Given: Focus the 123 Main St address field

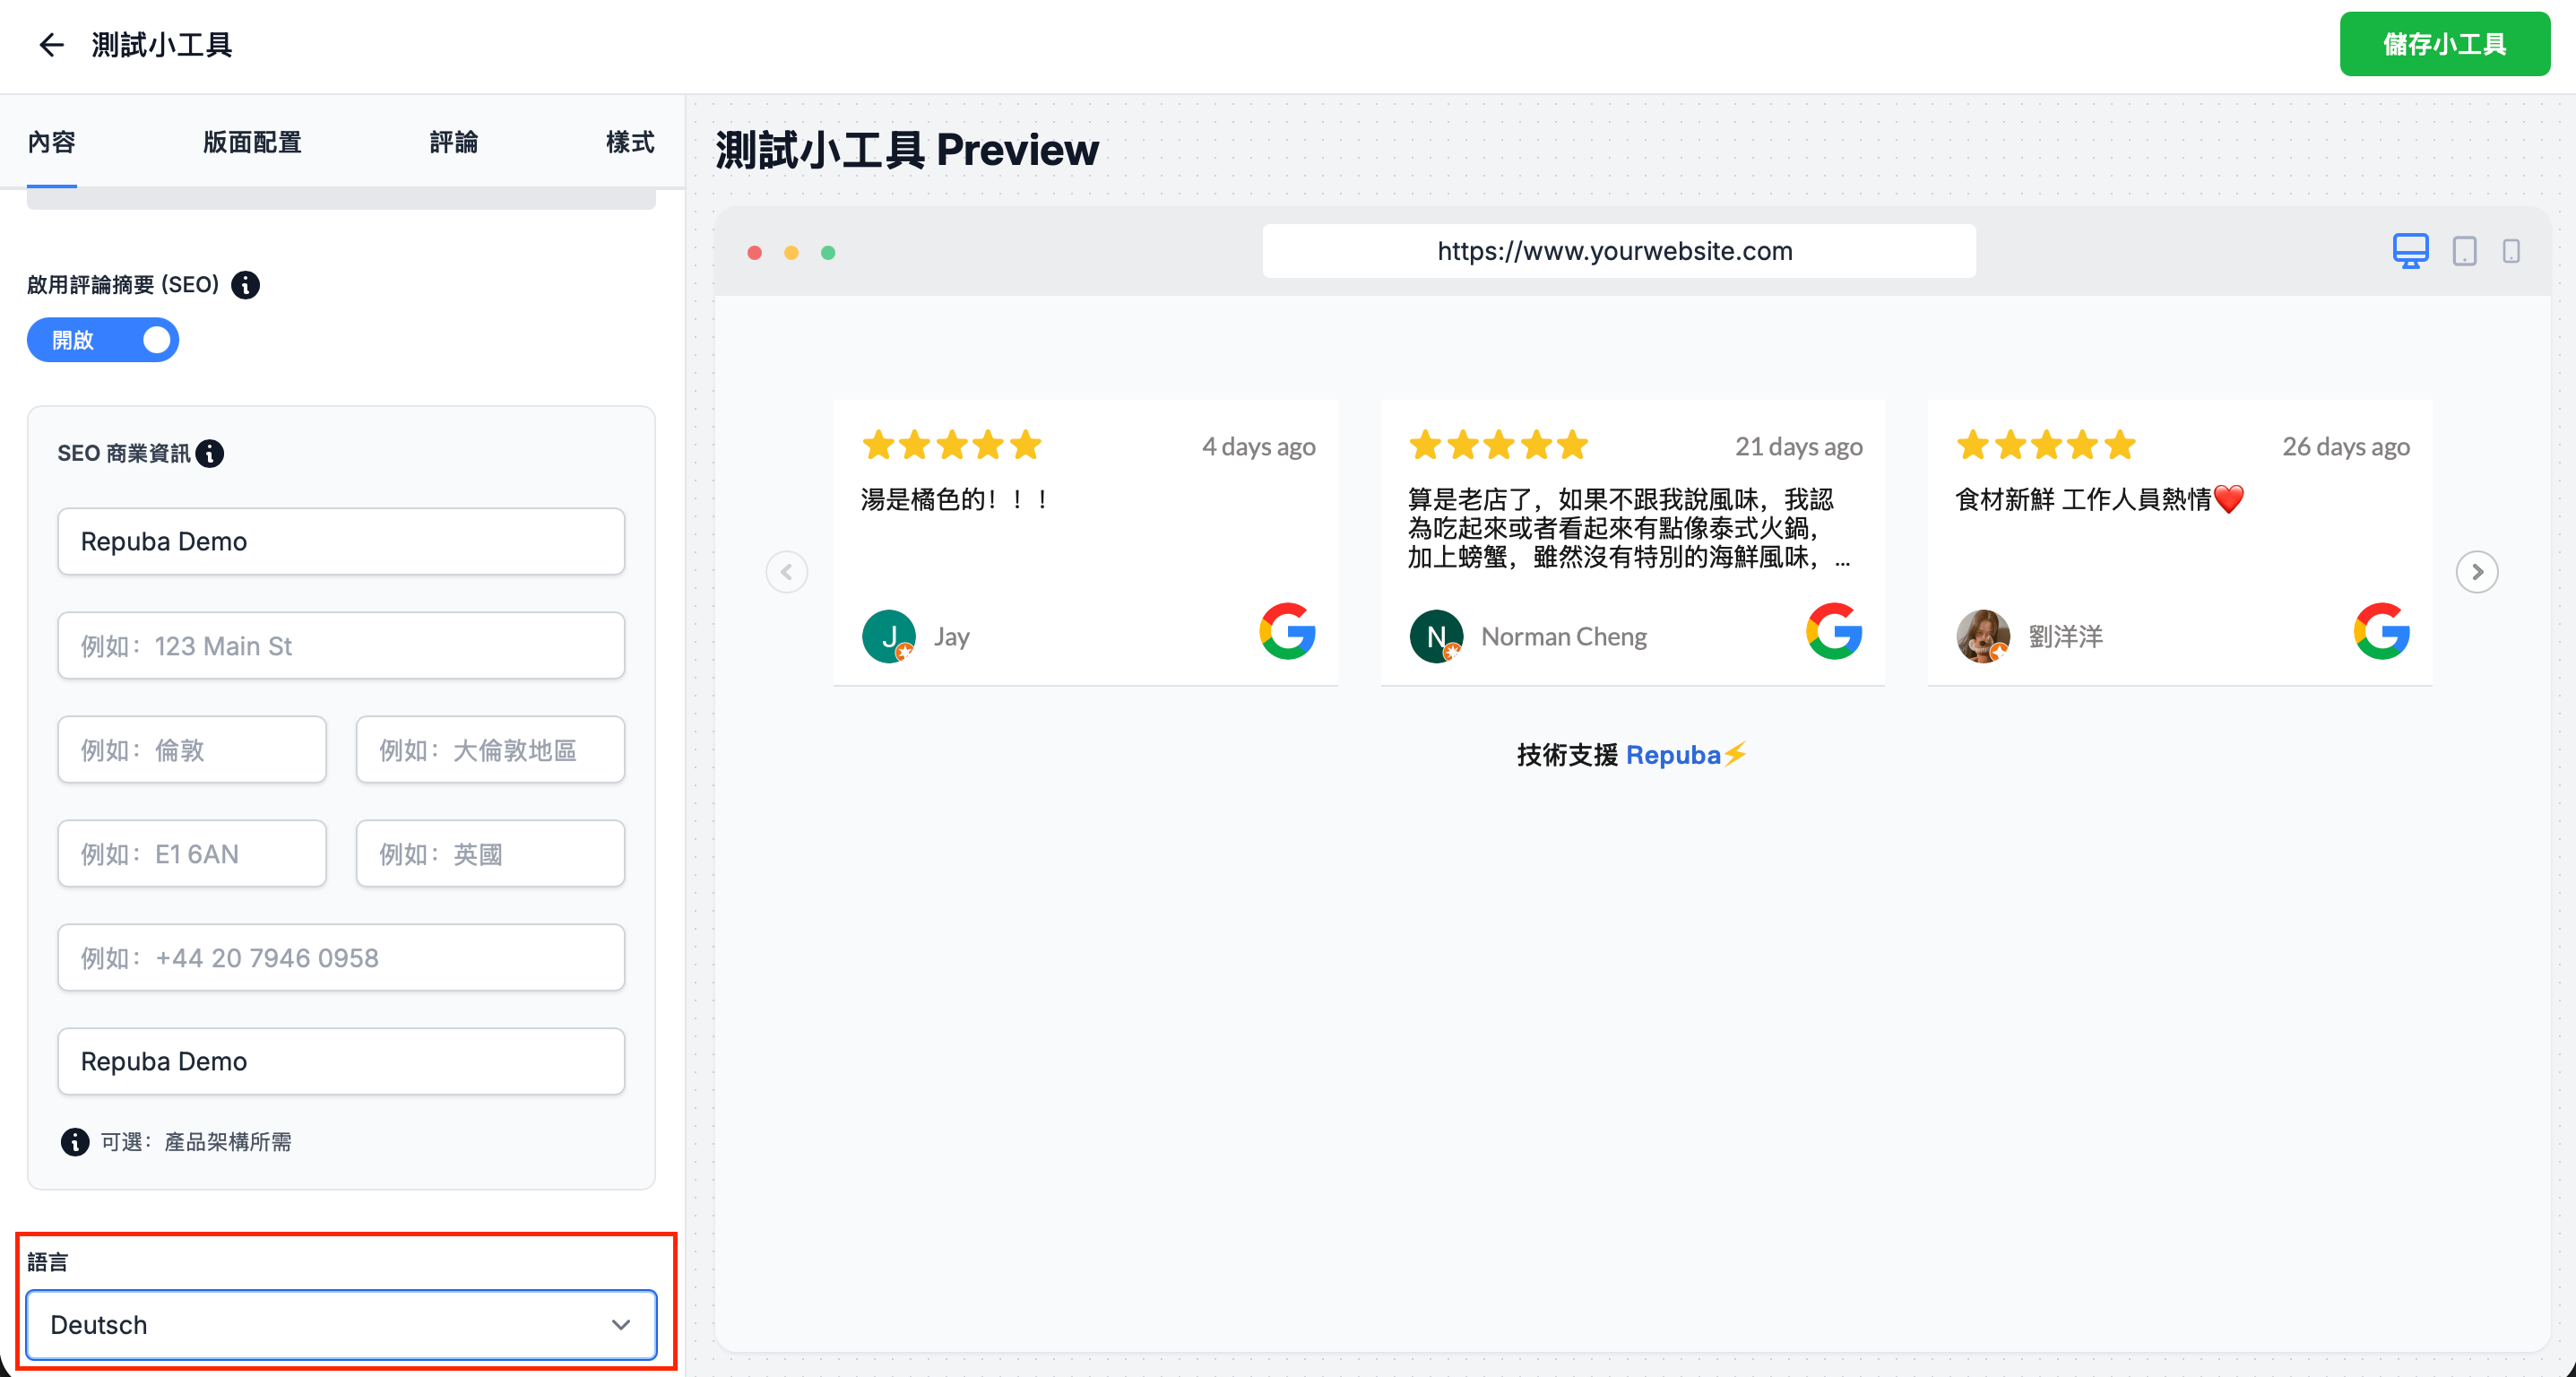Looking at the screenshot, I should pos(341,646).
